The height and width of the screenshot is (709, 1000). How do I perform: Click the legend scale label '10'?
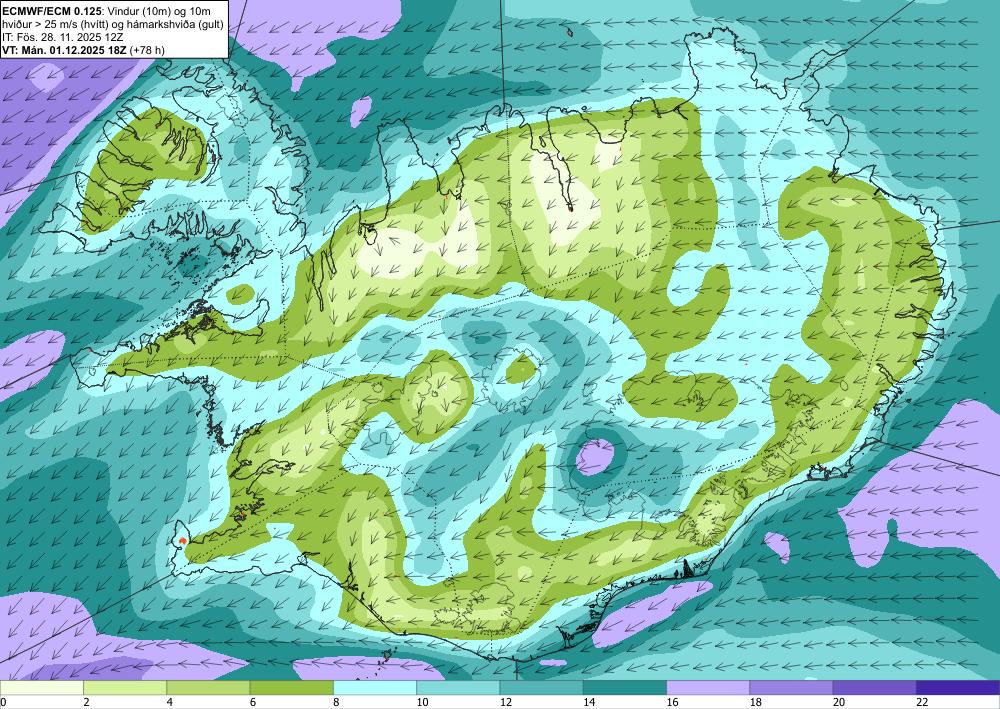(x=422, y=702)
